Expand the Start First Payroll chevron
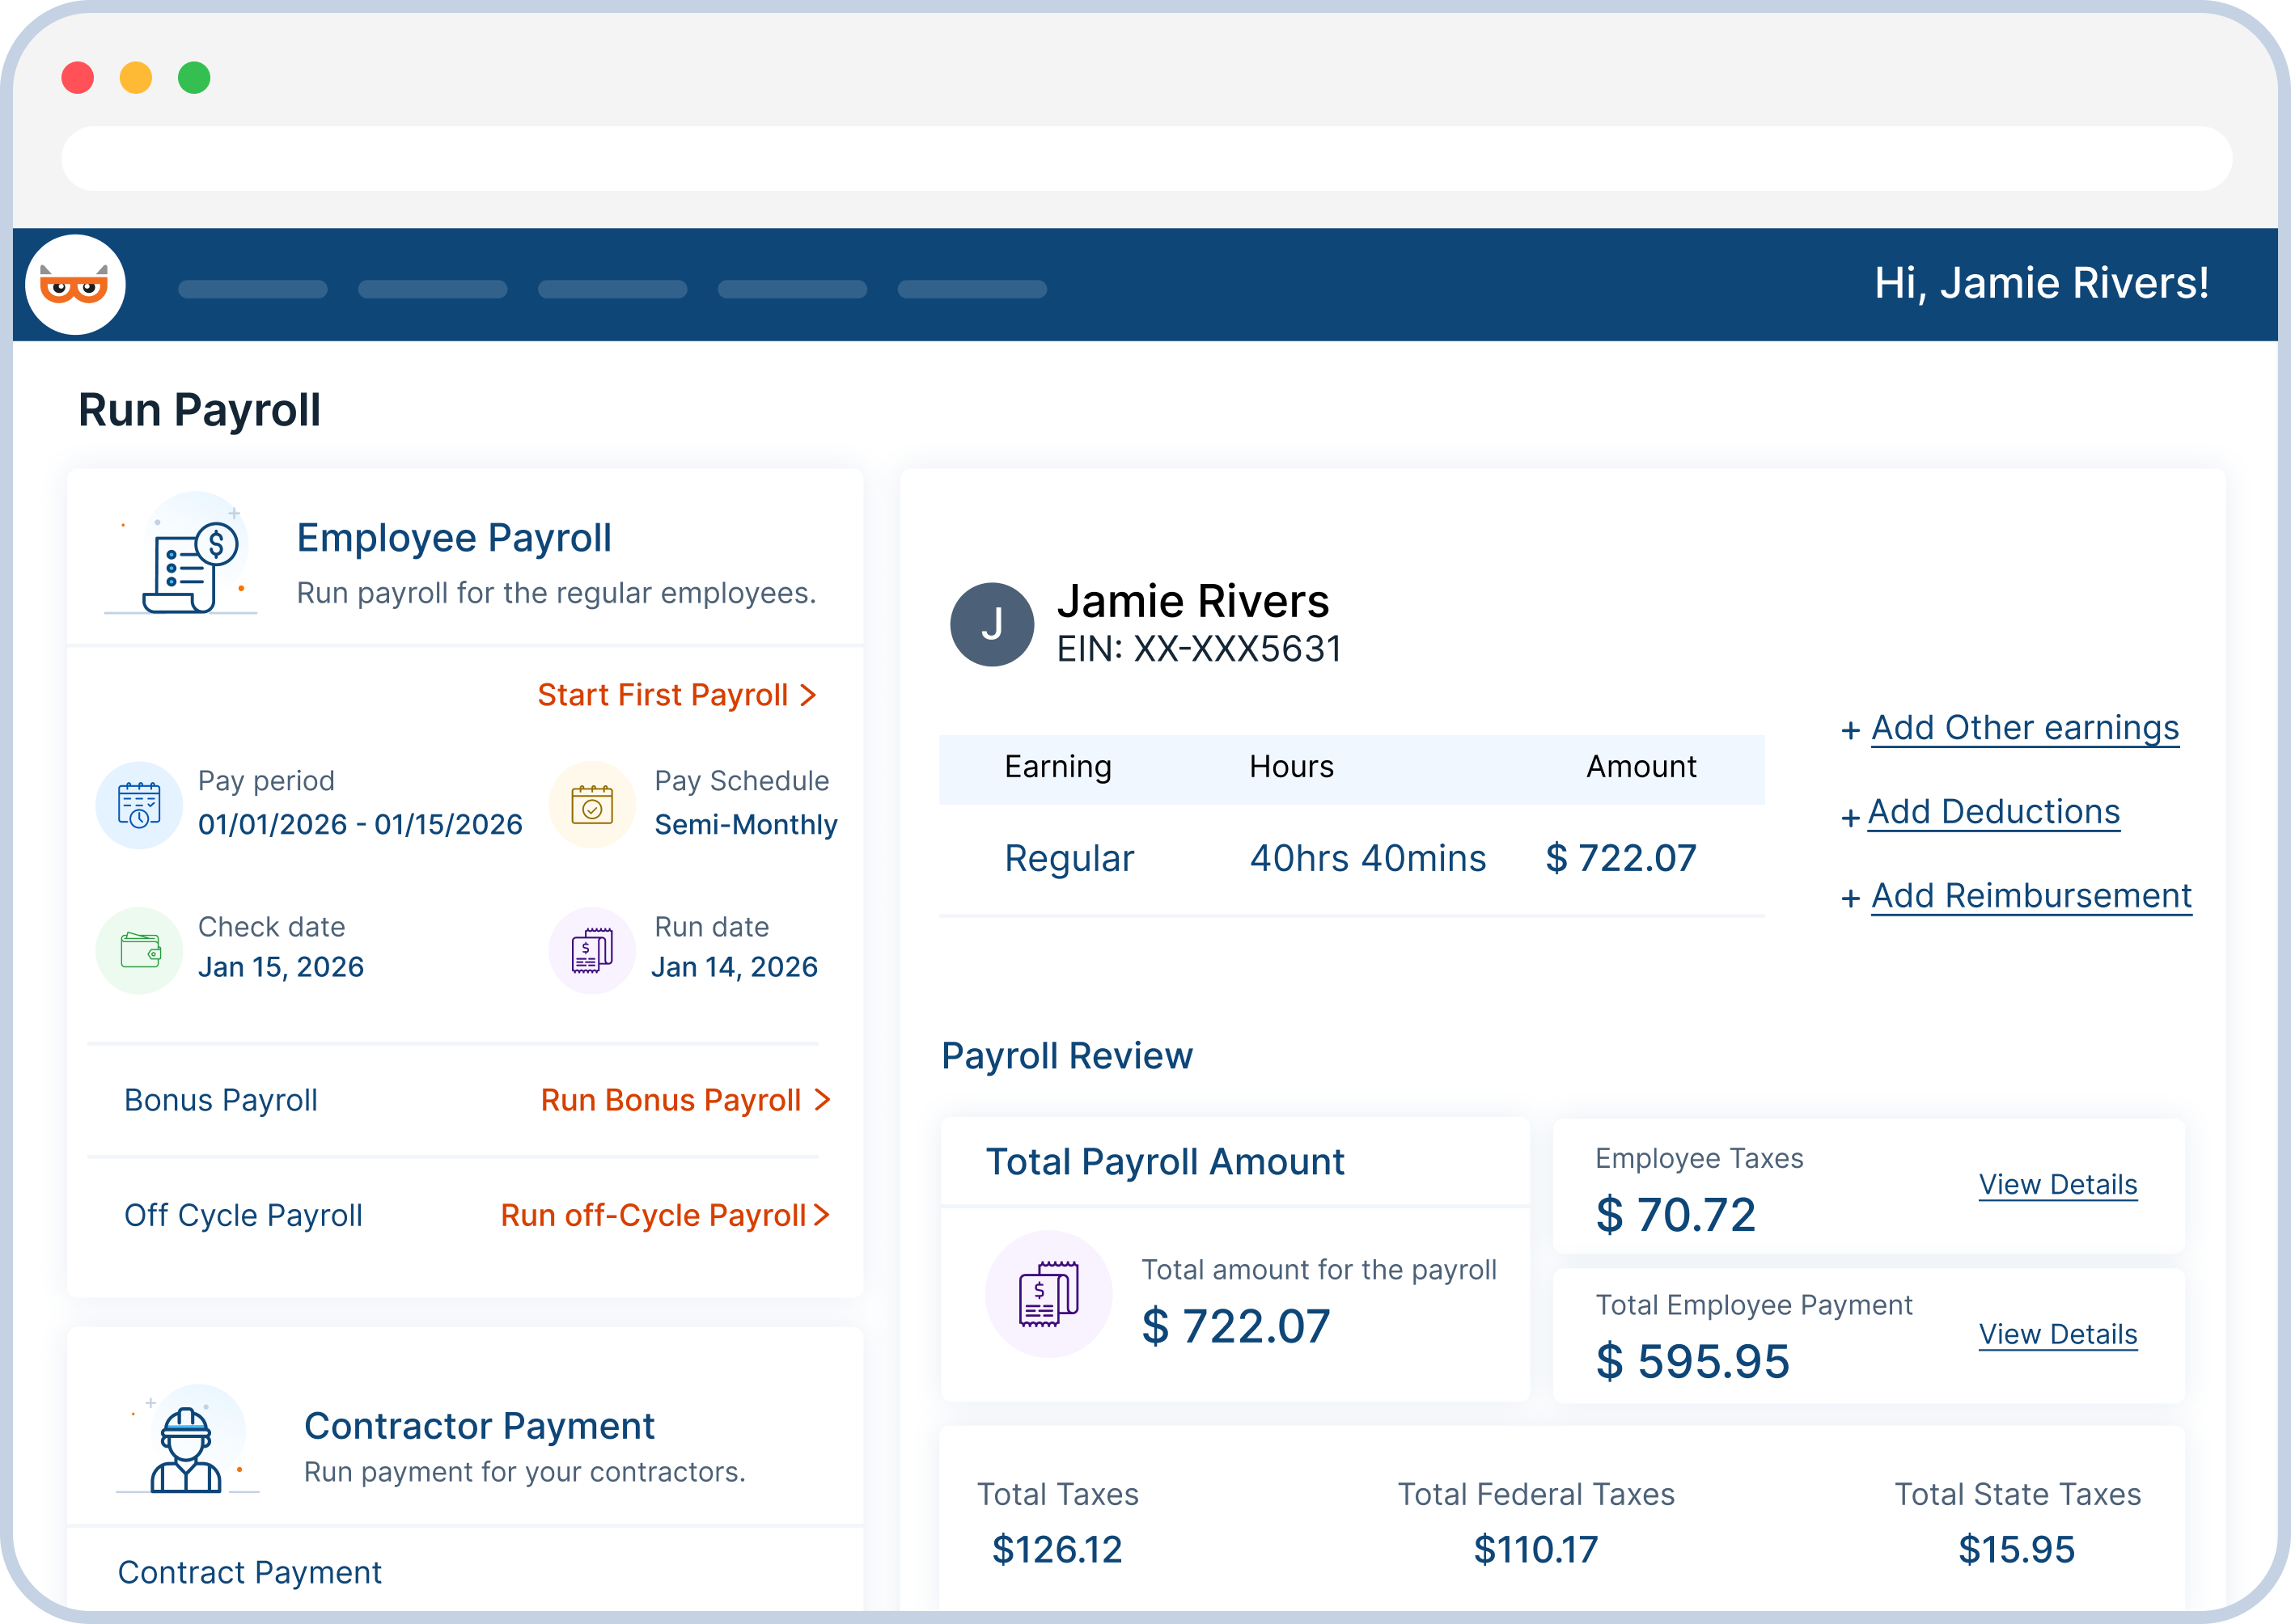Screen dimensions: 2291x1624 point(810,695)
